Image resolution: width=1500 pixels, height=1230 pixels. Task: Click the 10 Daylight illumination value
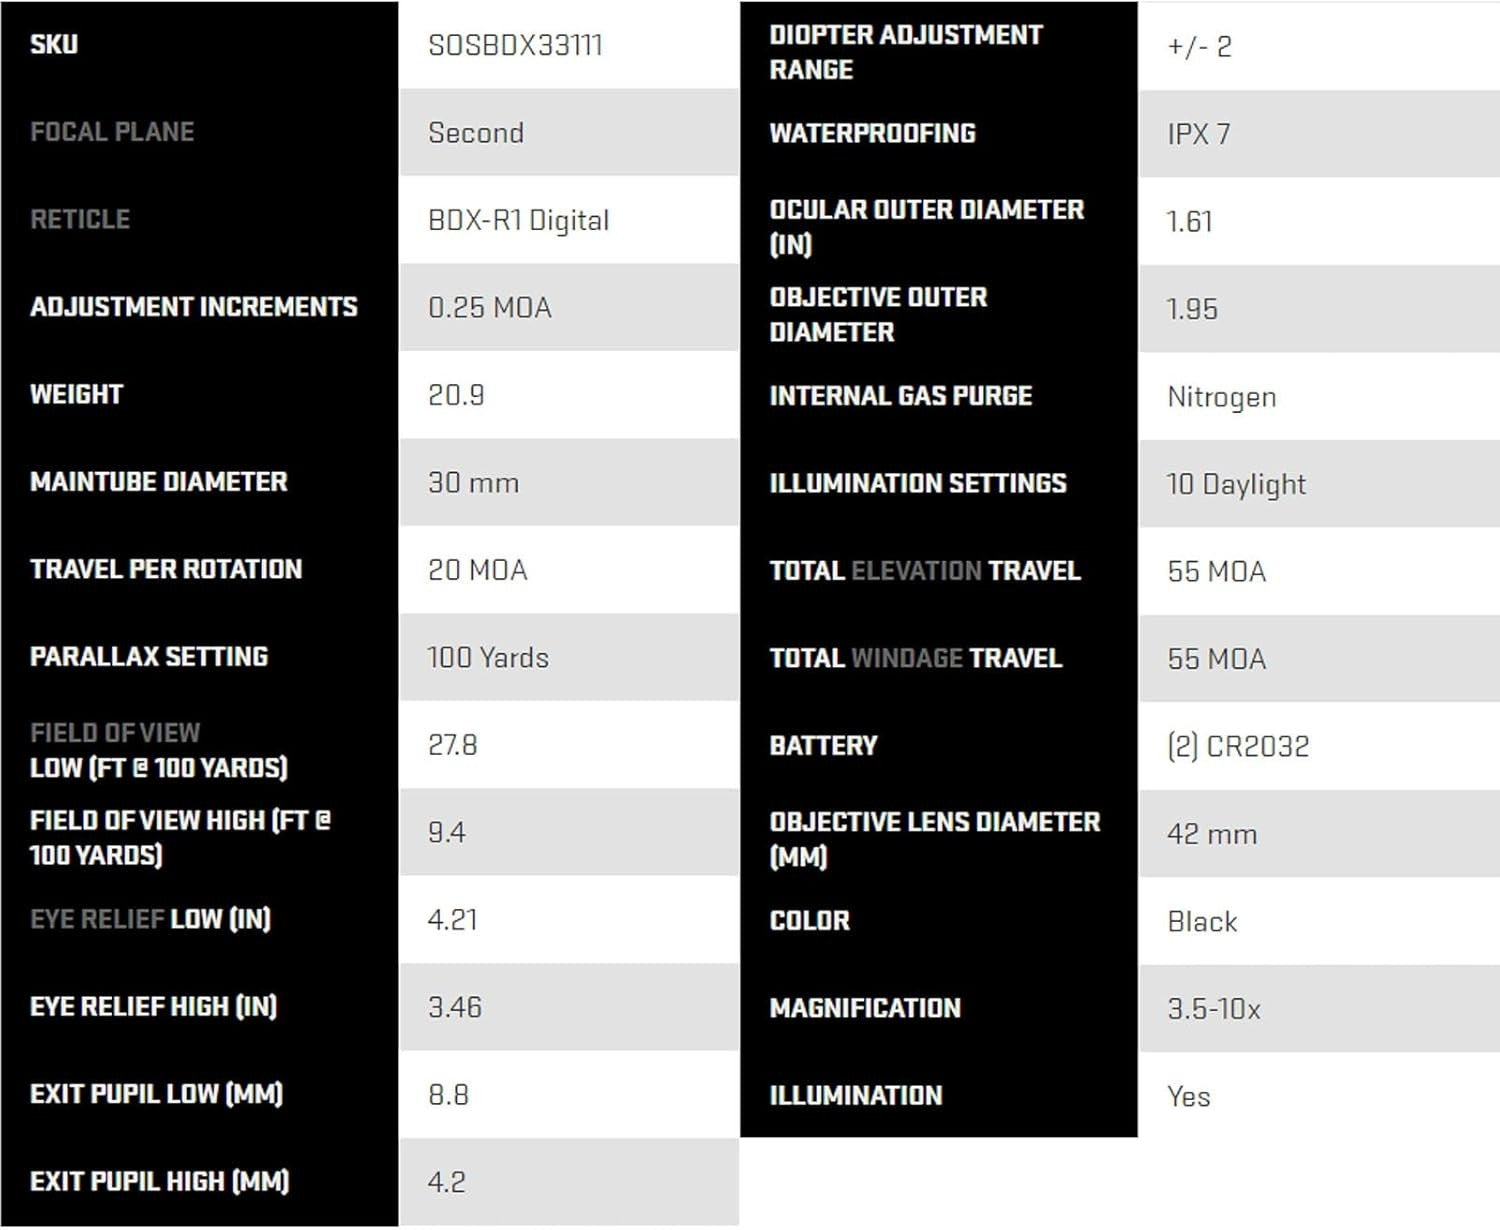pyautogui.click(x=1236, y=484)
